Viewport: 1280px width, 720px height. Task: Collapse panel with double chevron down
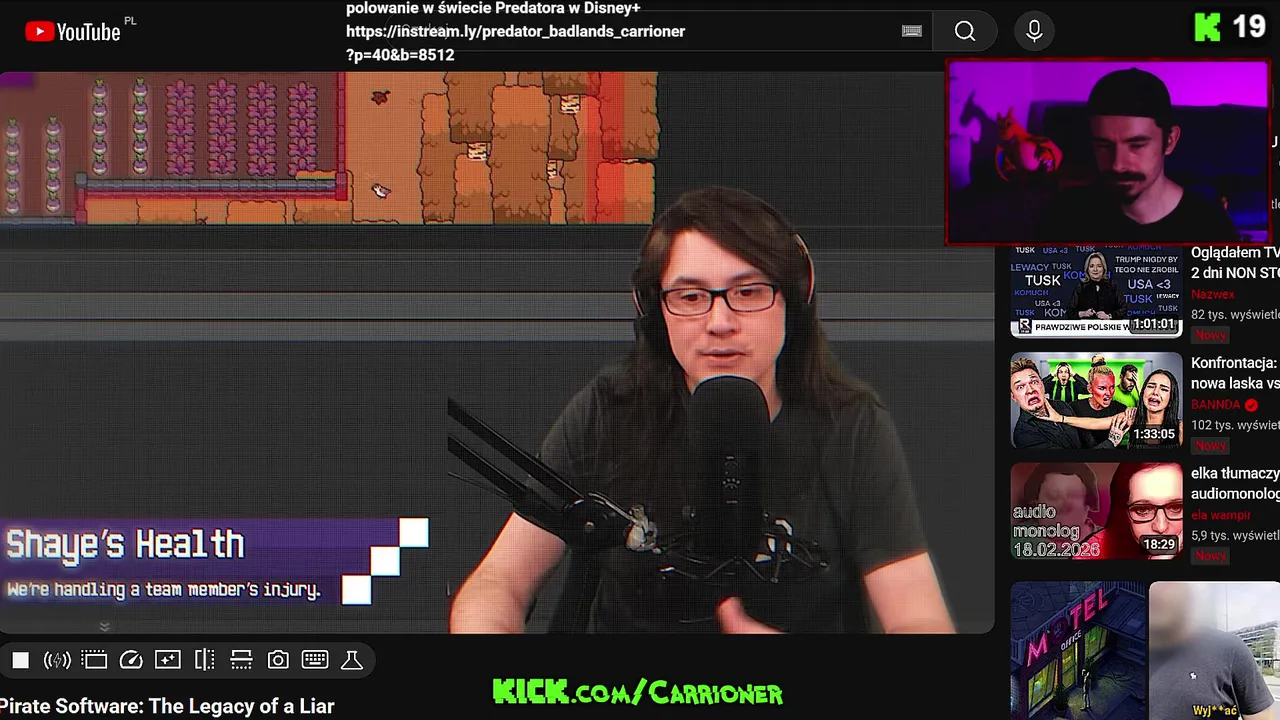point(104,627)
